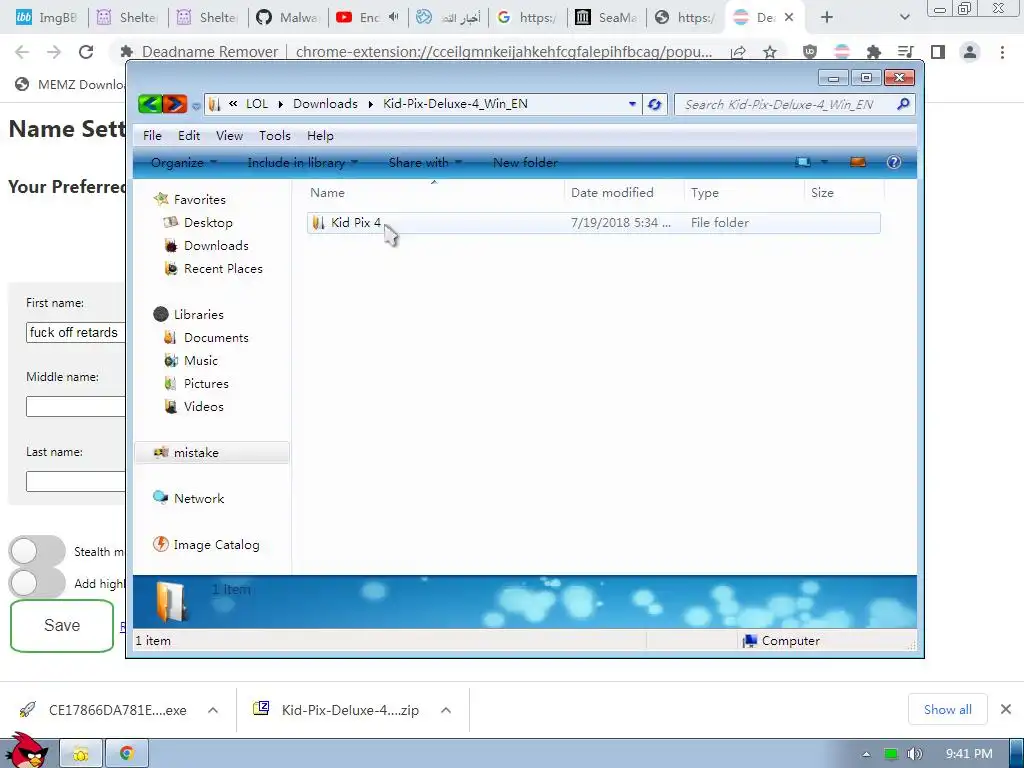Share this page from Chrome address bar

tap(738, 52)
